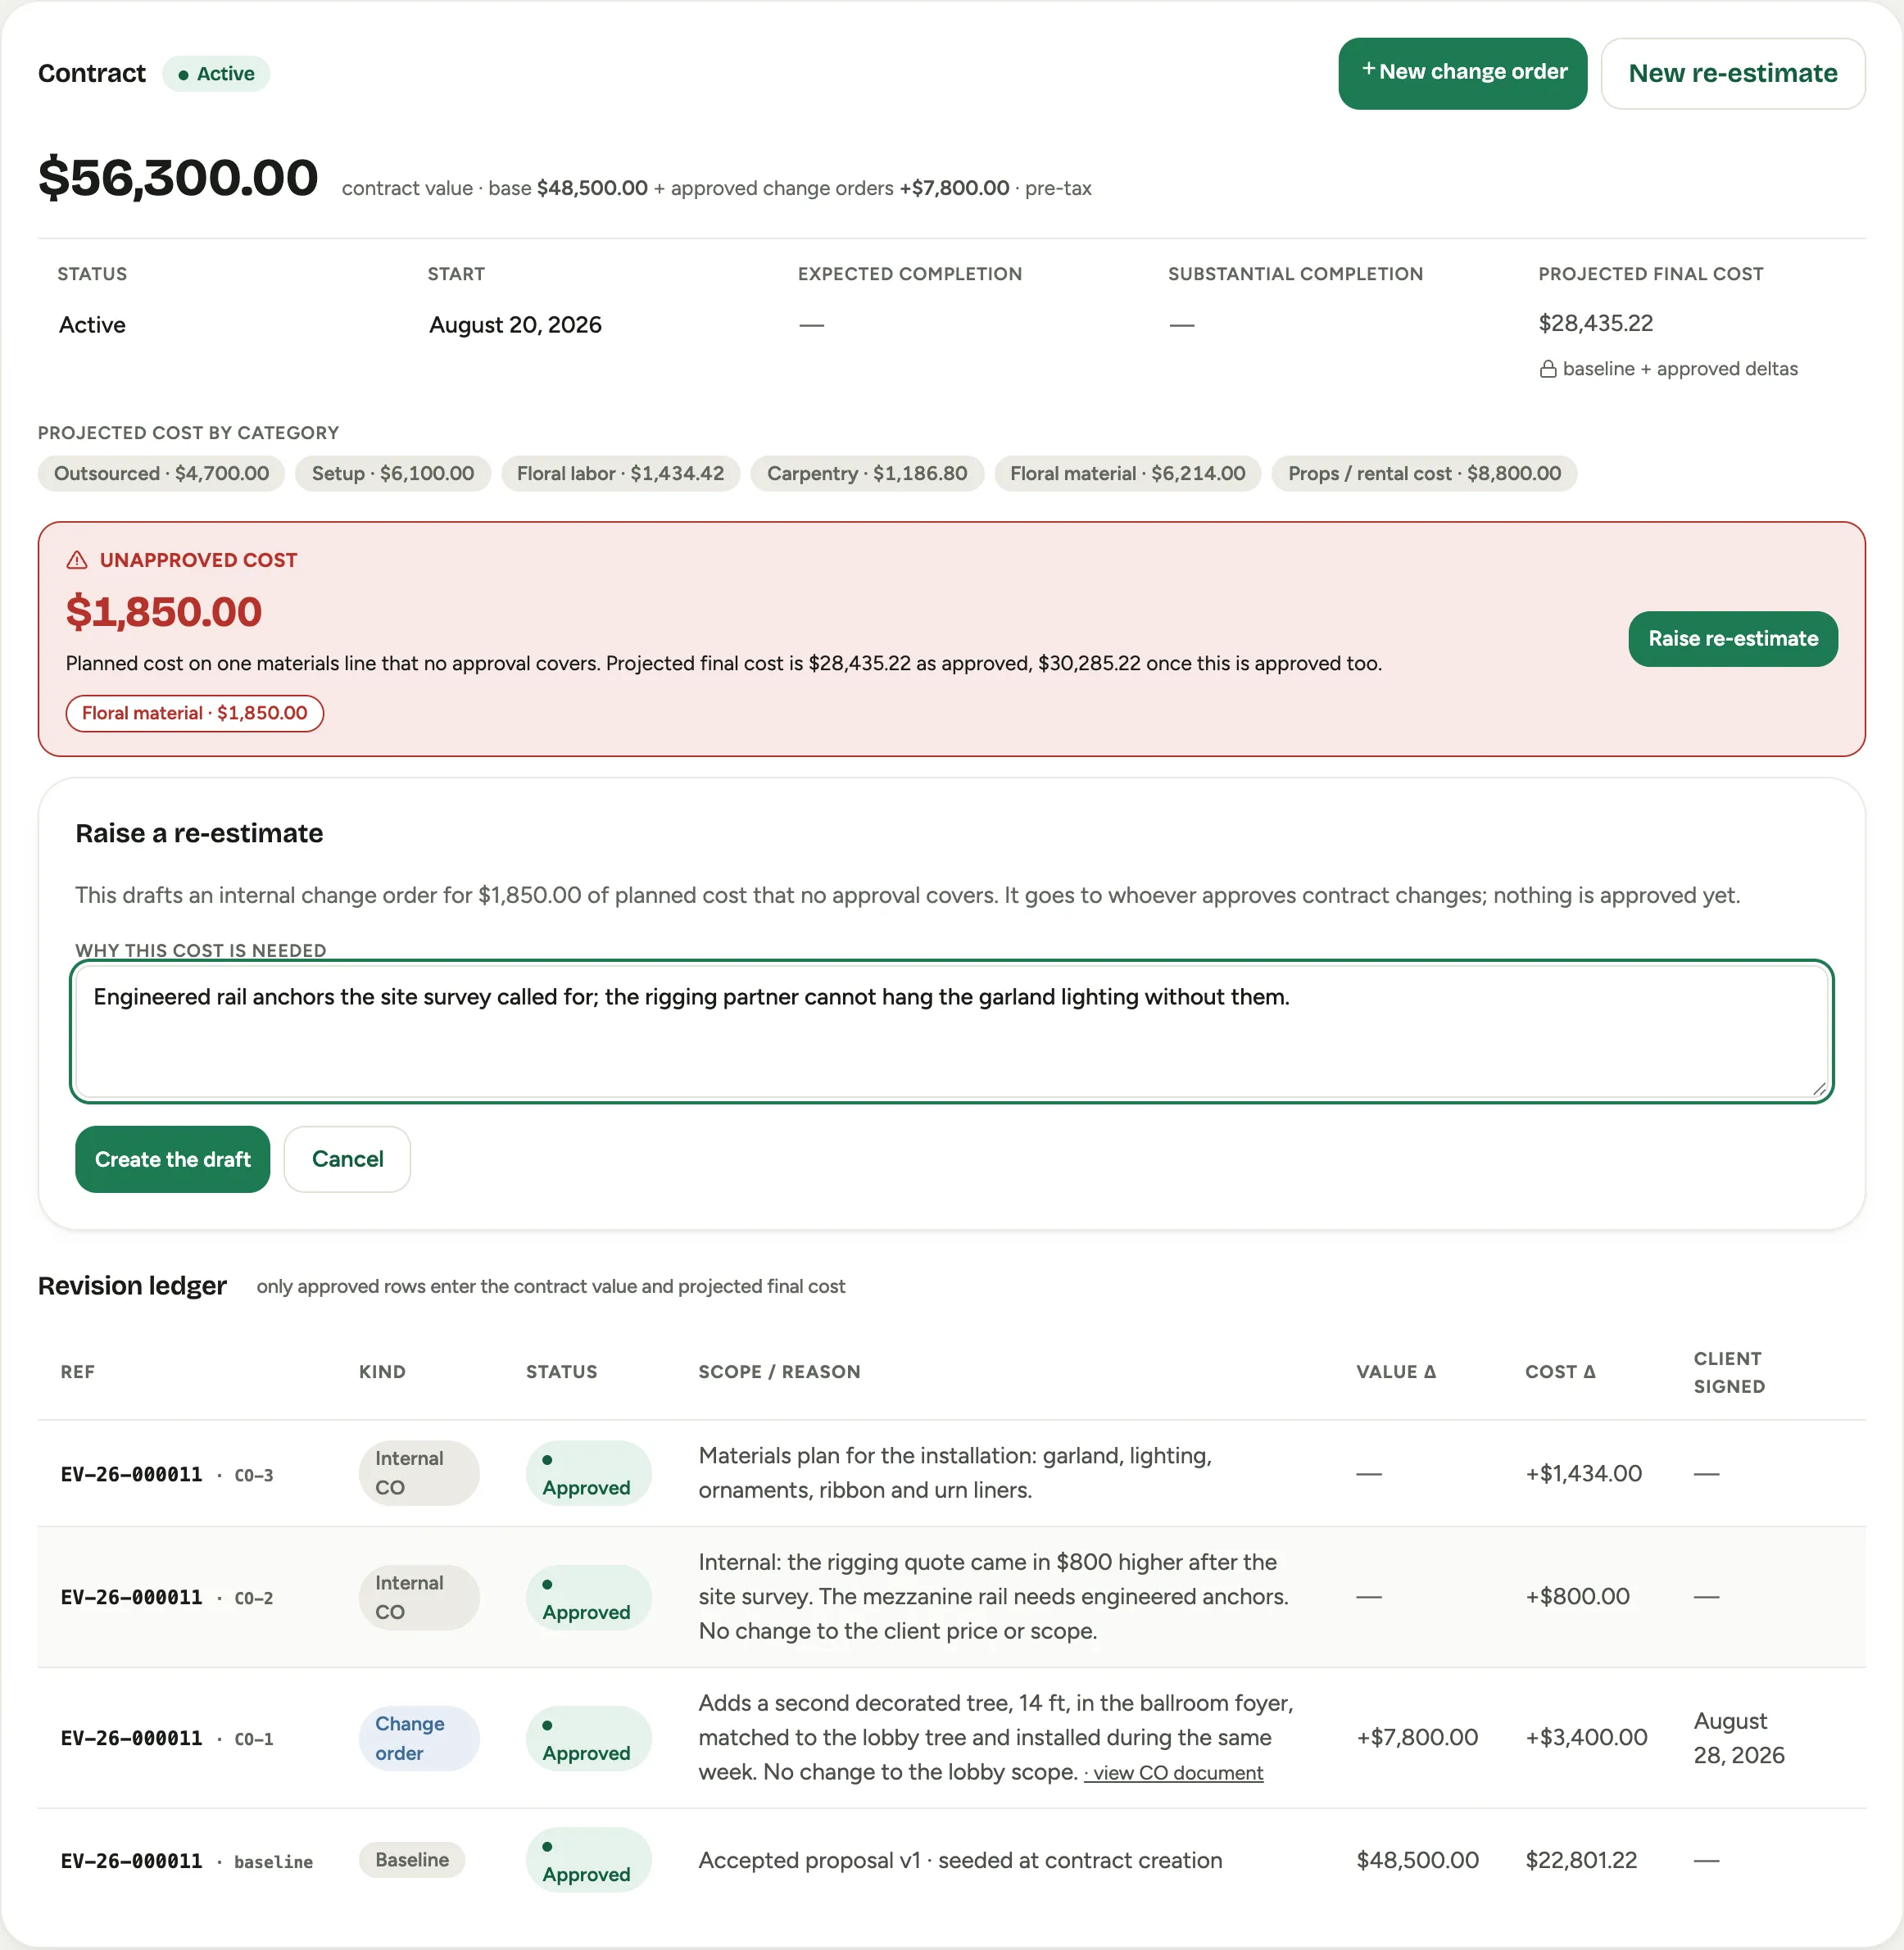Select ledger row EV-26-000011 · CO-2
Image resolution: width=1904 pixels, height=1950 pixels.
[951, 1597]
